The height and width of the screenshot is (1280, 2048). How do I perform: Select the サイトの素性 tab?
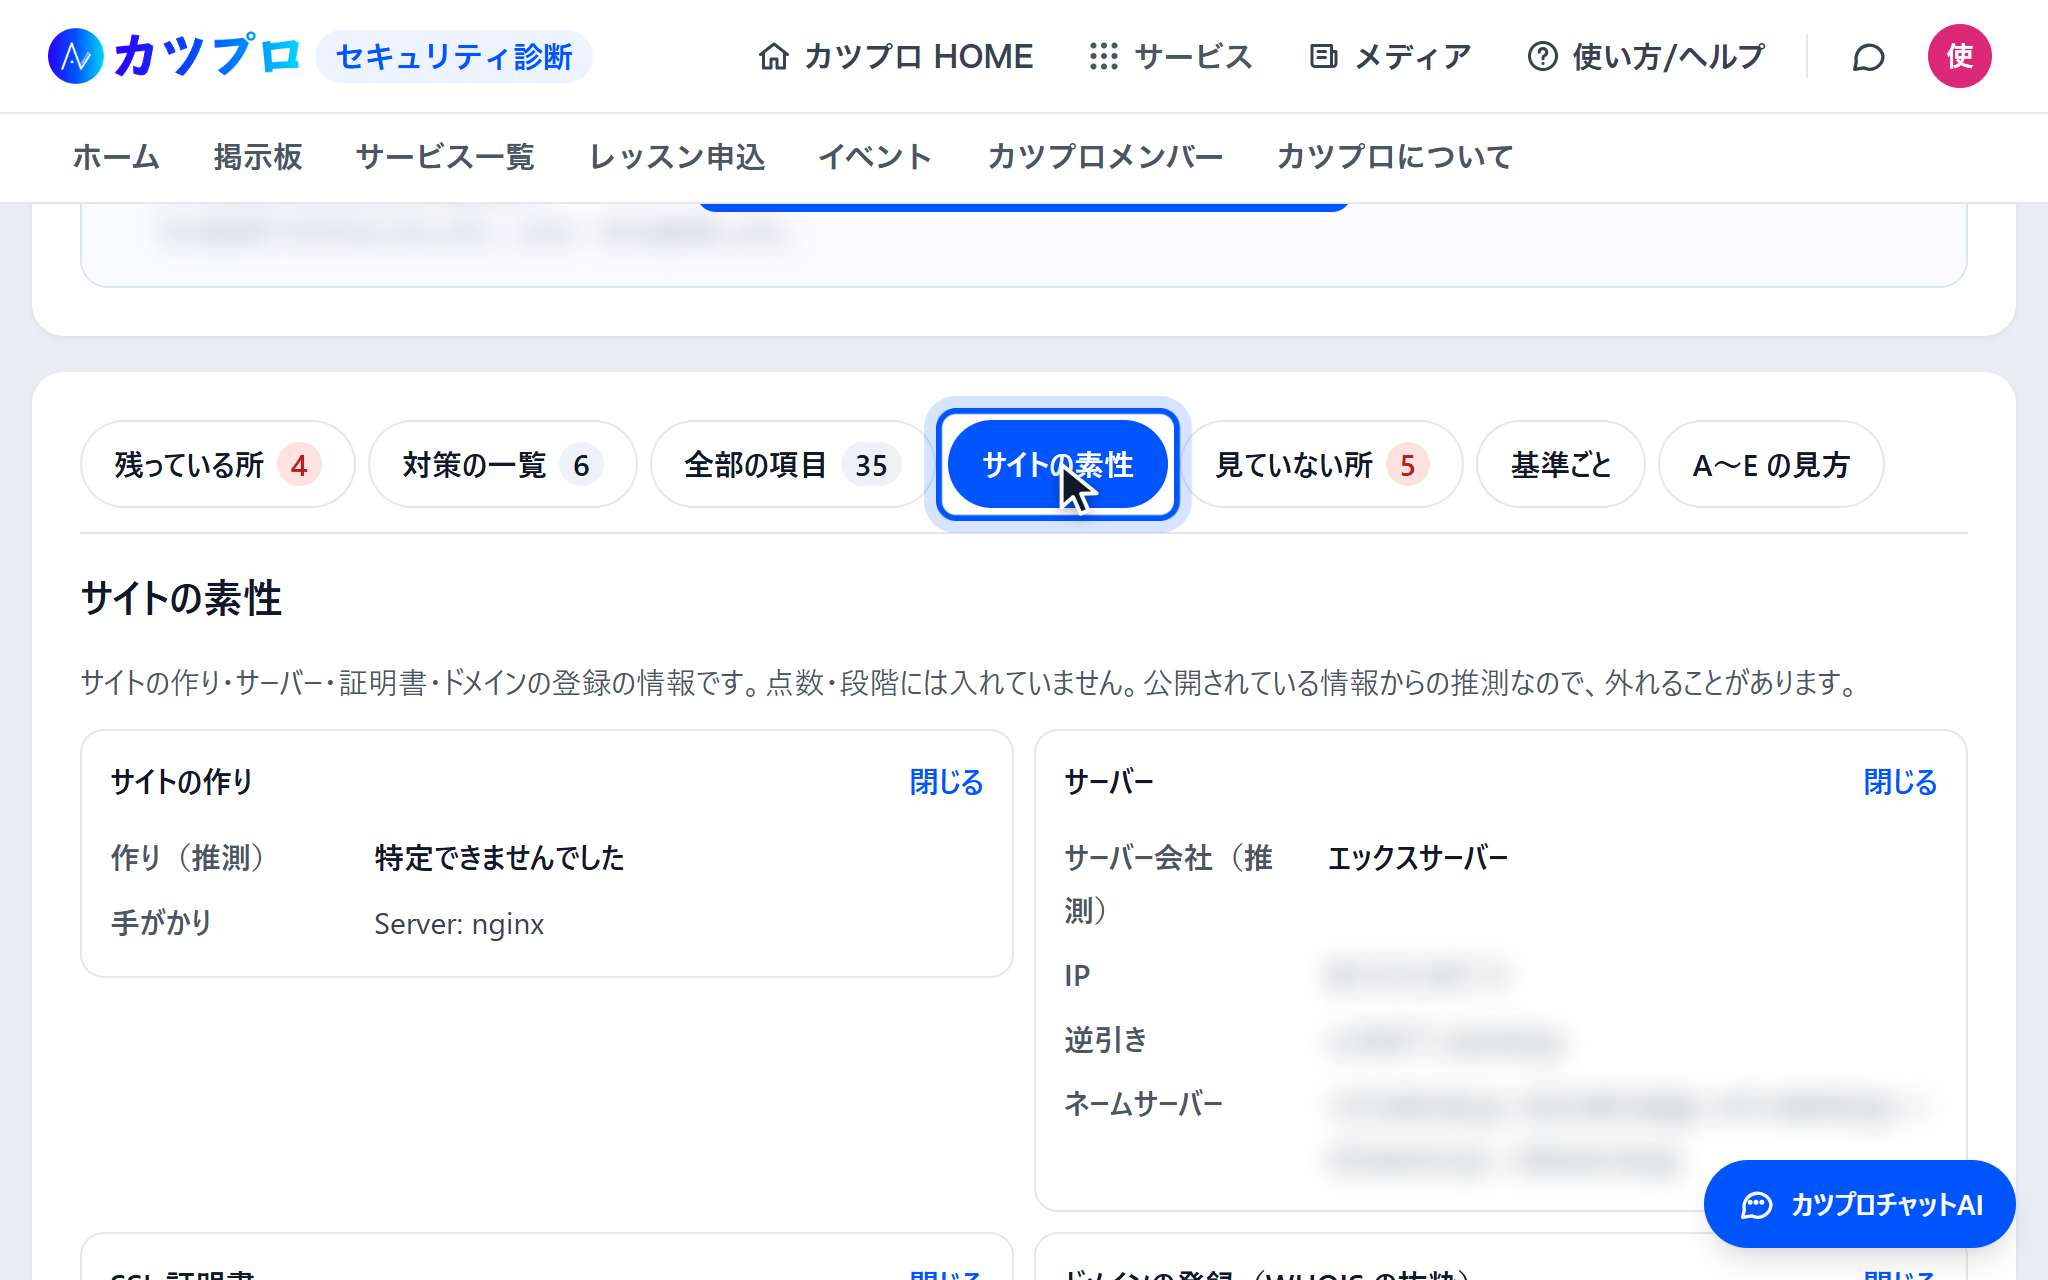(1057, 464)
